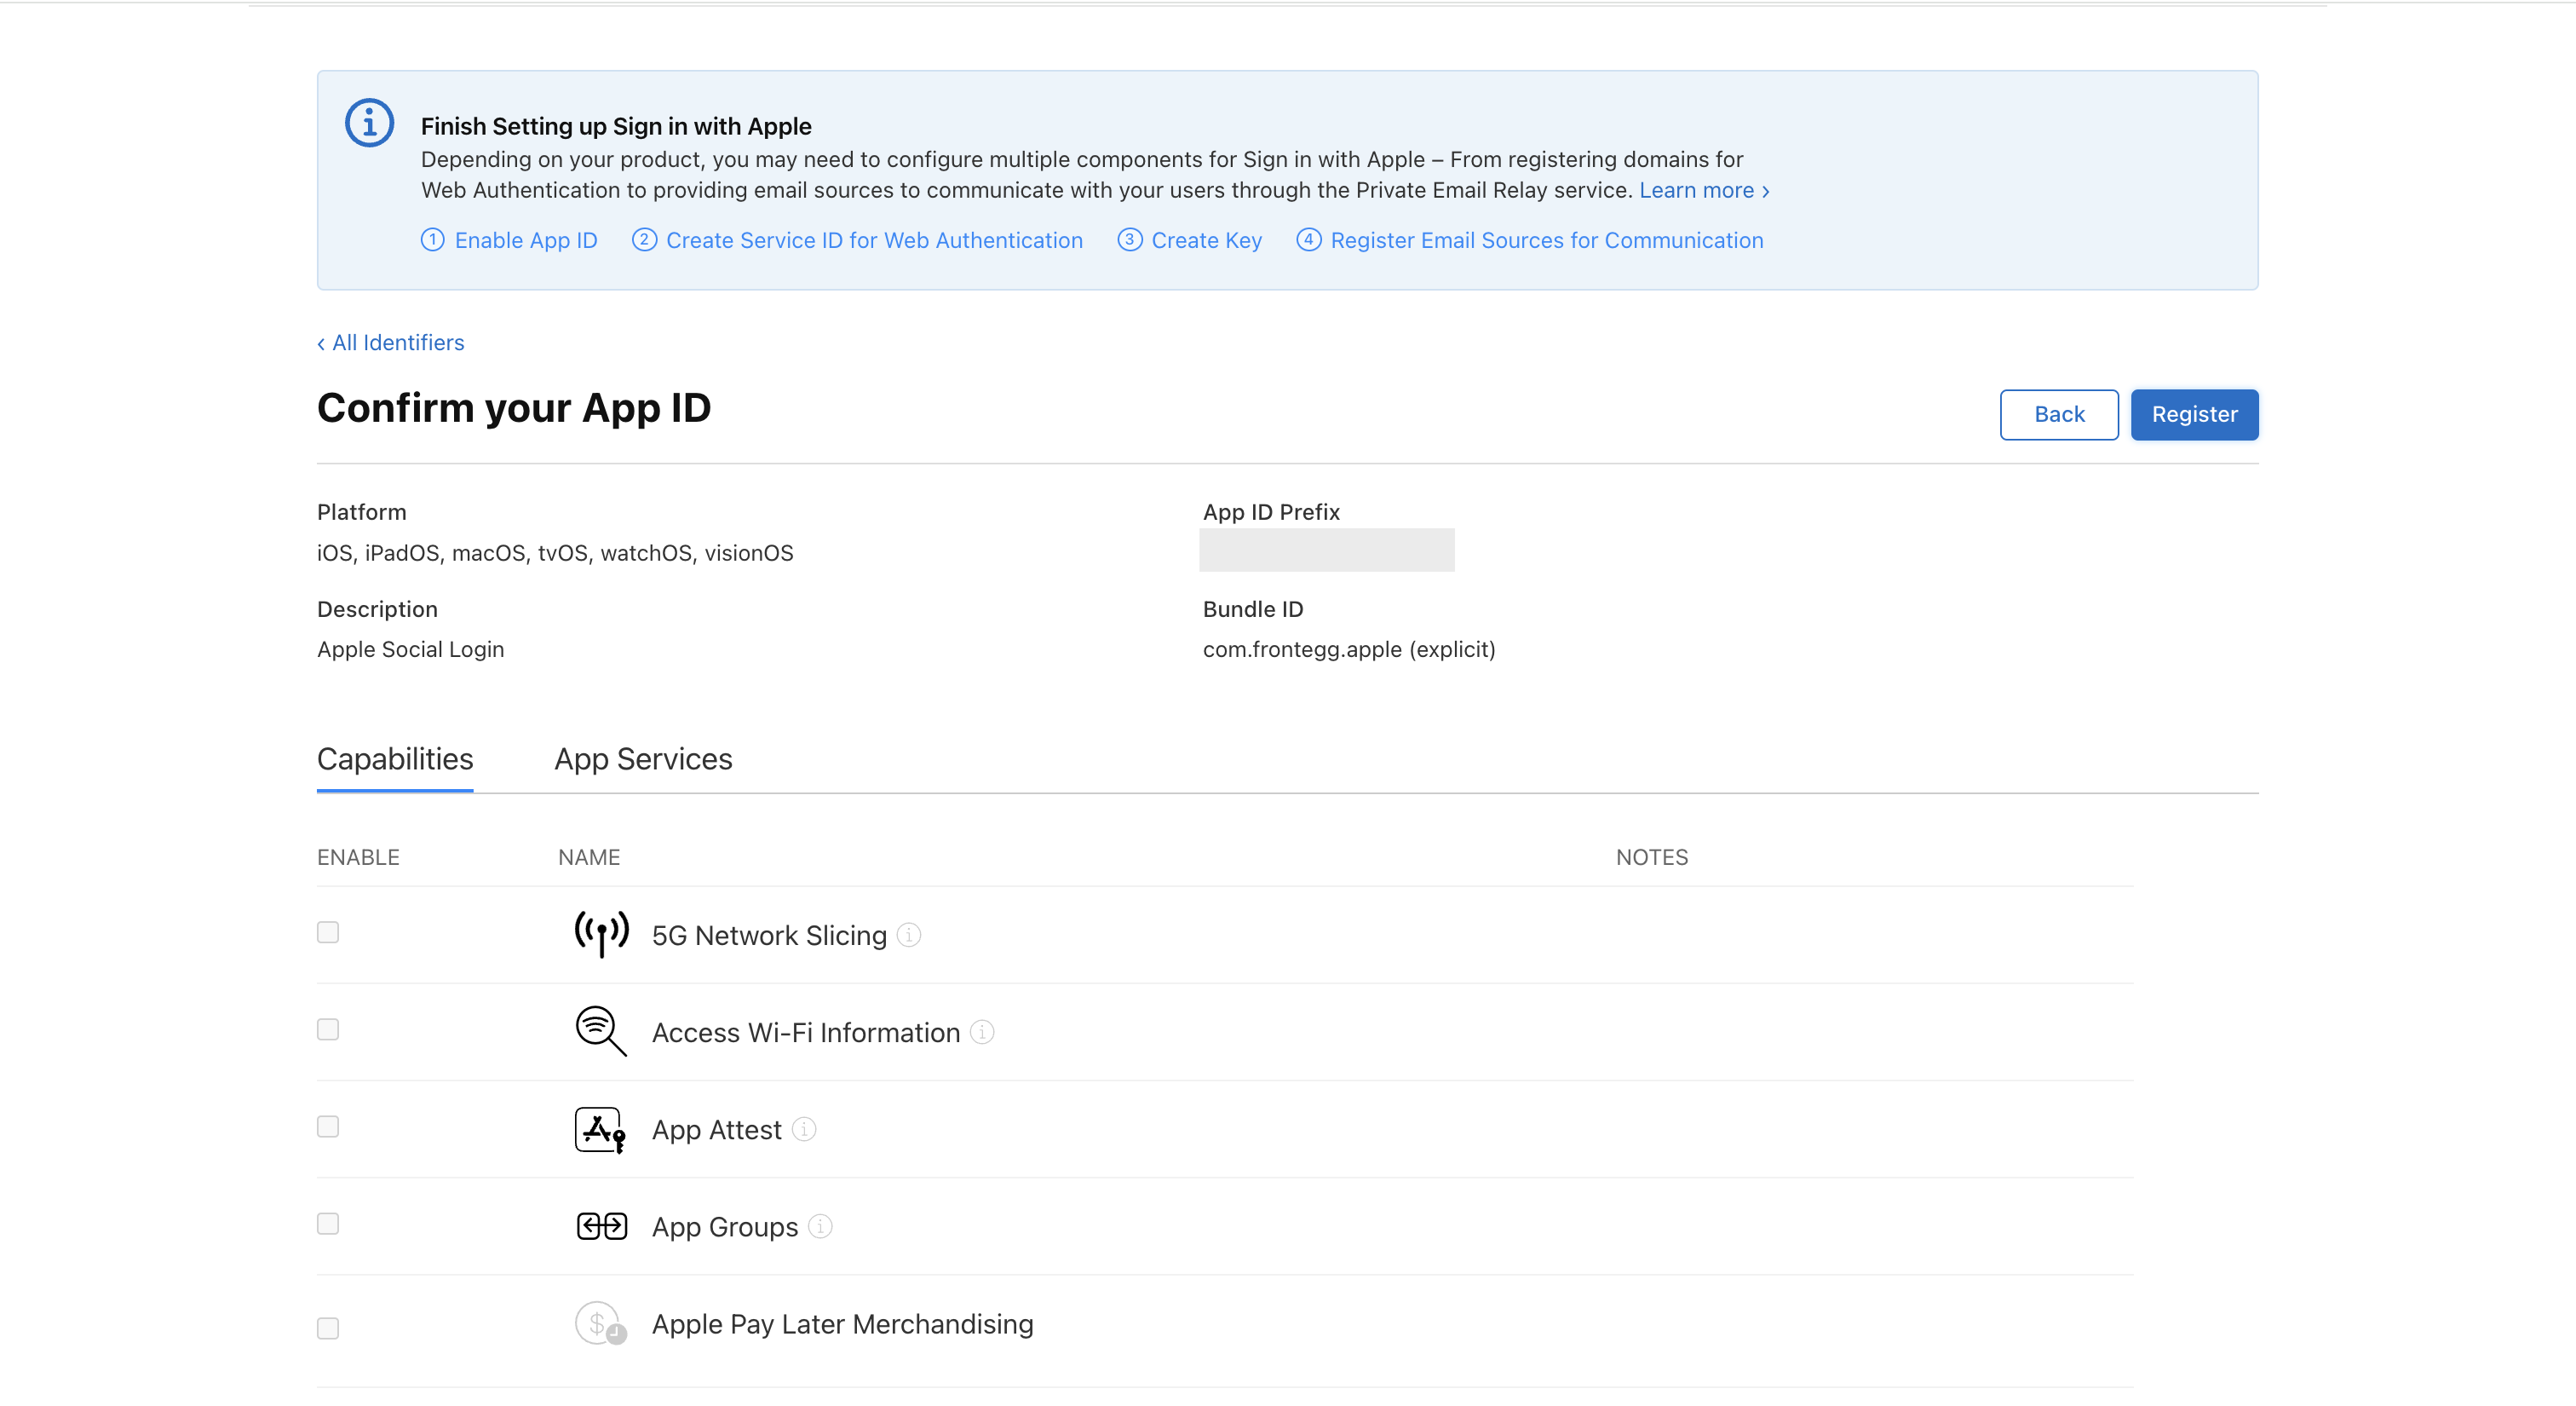Toggle Apple Pay Later Merchandising checkbox
The width and height of the screenshot is (2576, 1406).
(x=328, y=1328)
